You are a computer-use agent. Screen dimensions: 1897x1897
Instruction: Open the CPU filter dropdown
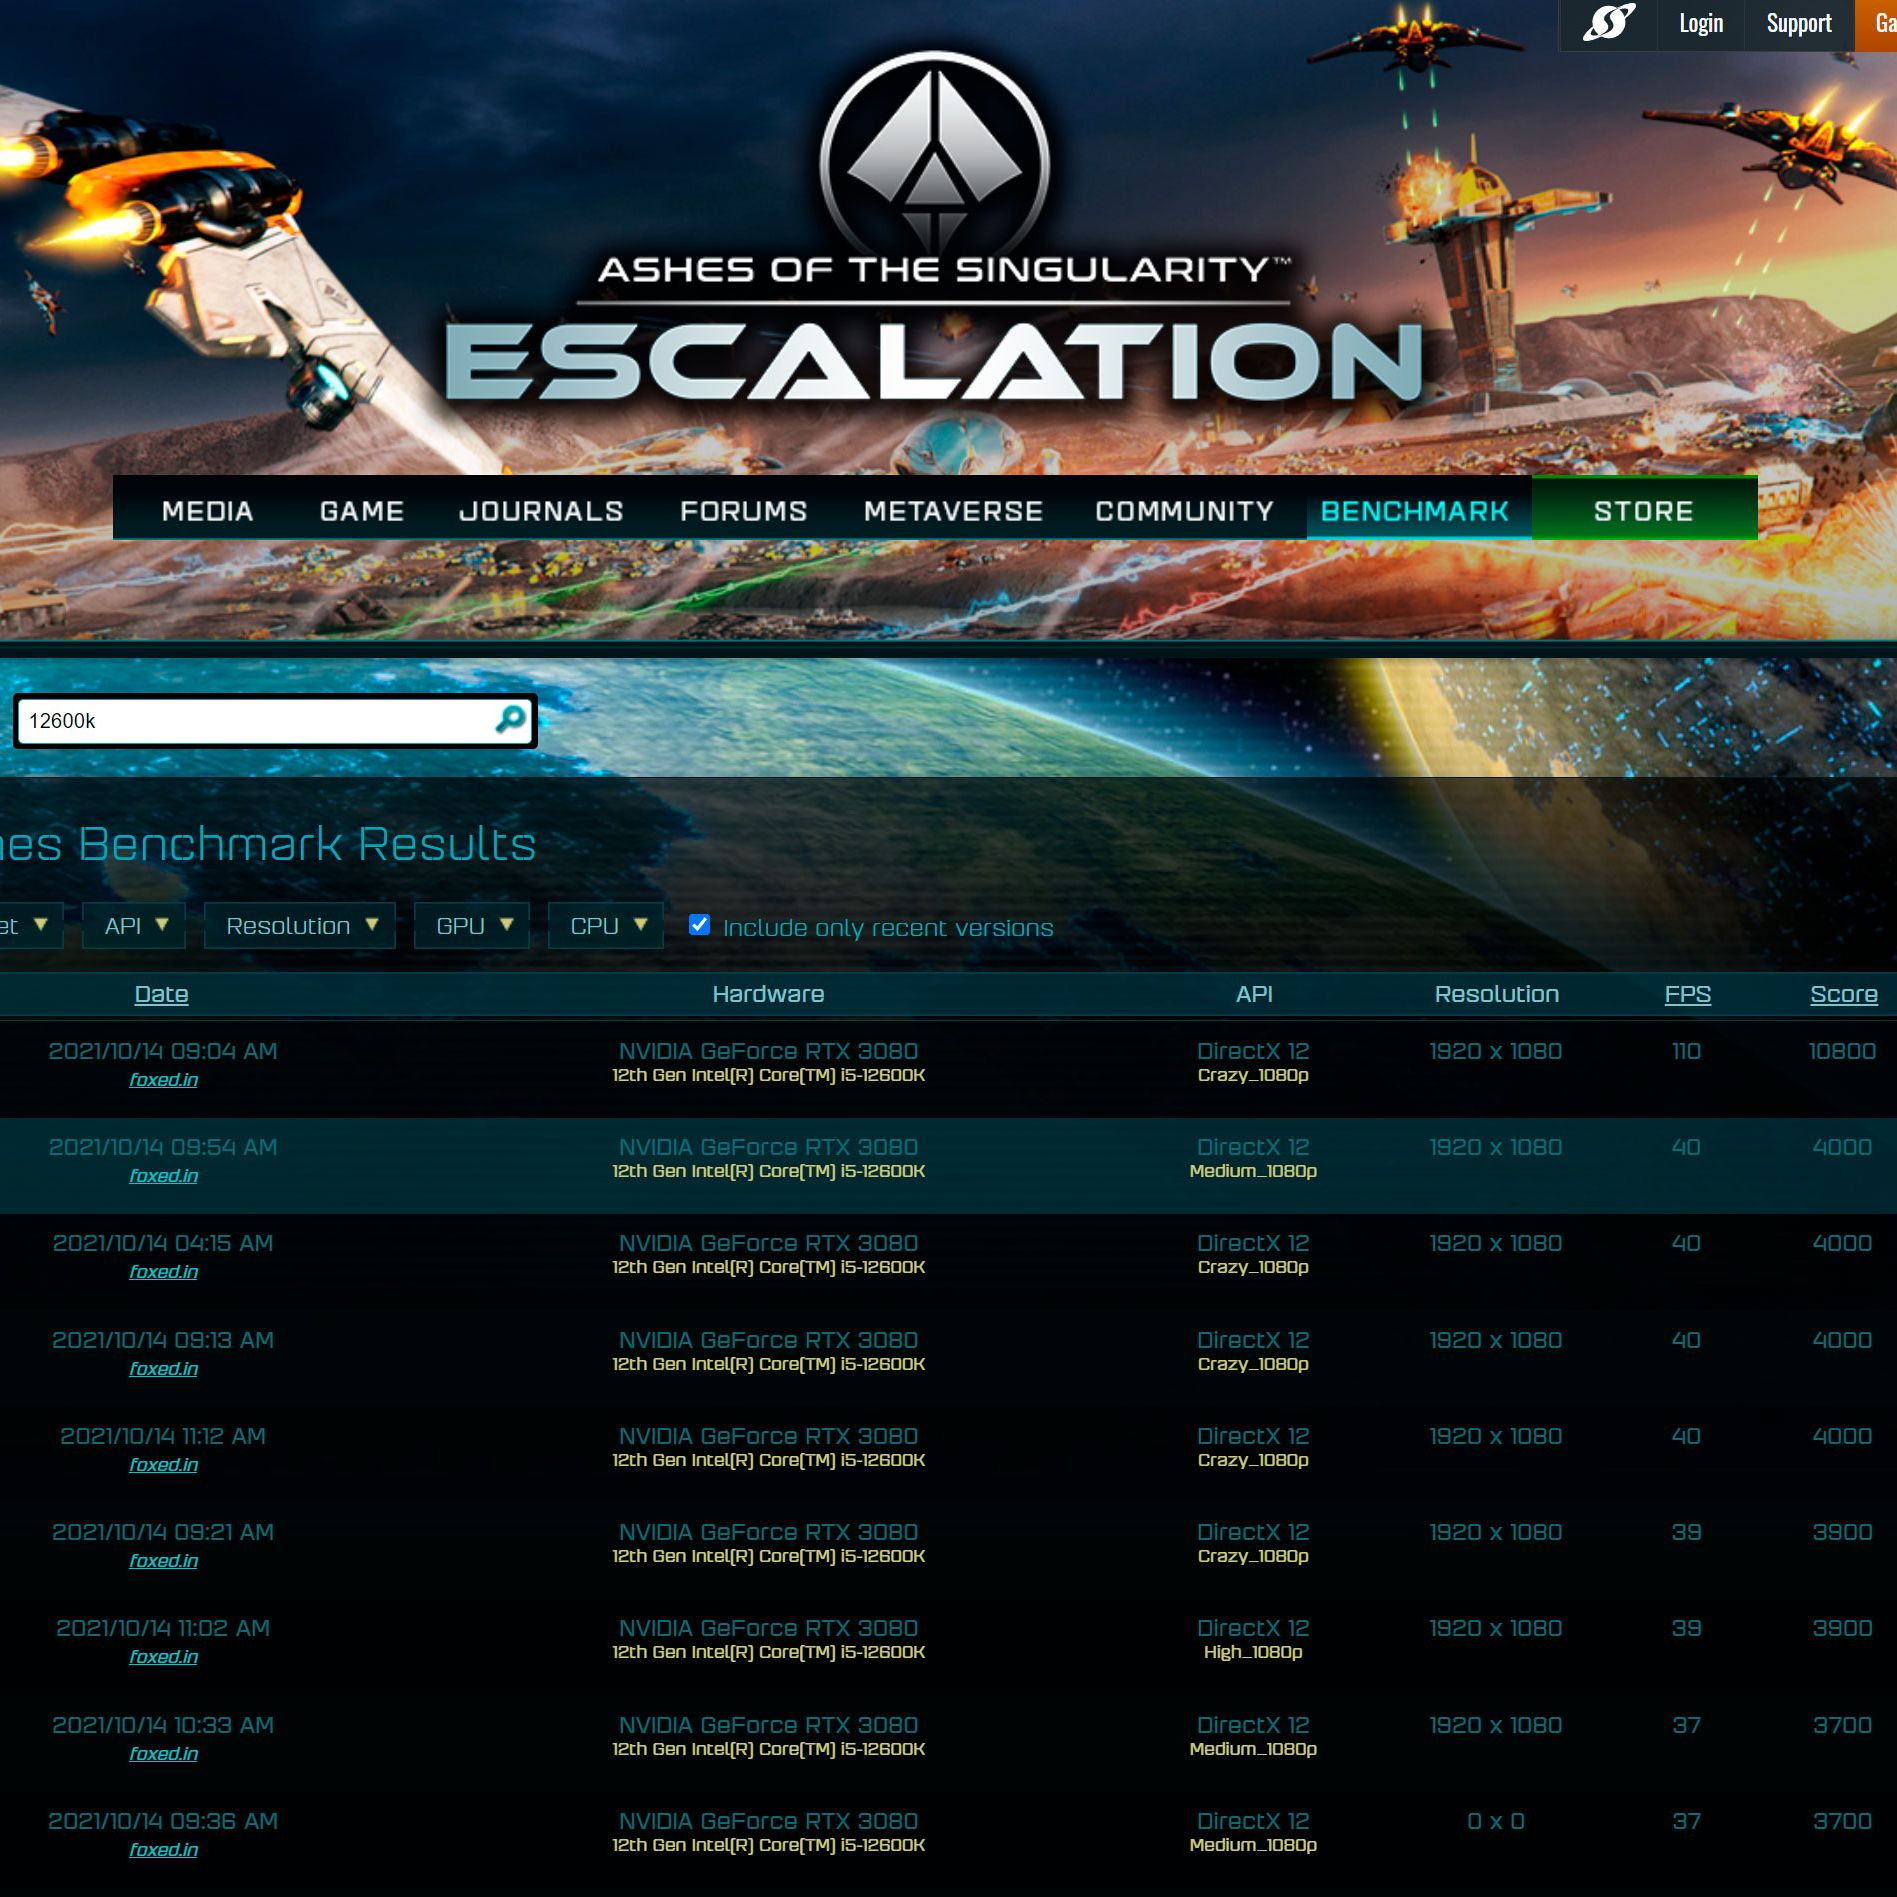point(606,926)
